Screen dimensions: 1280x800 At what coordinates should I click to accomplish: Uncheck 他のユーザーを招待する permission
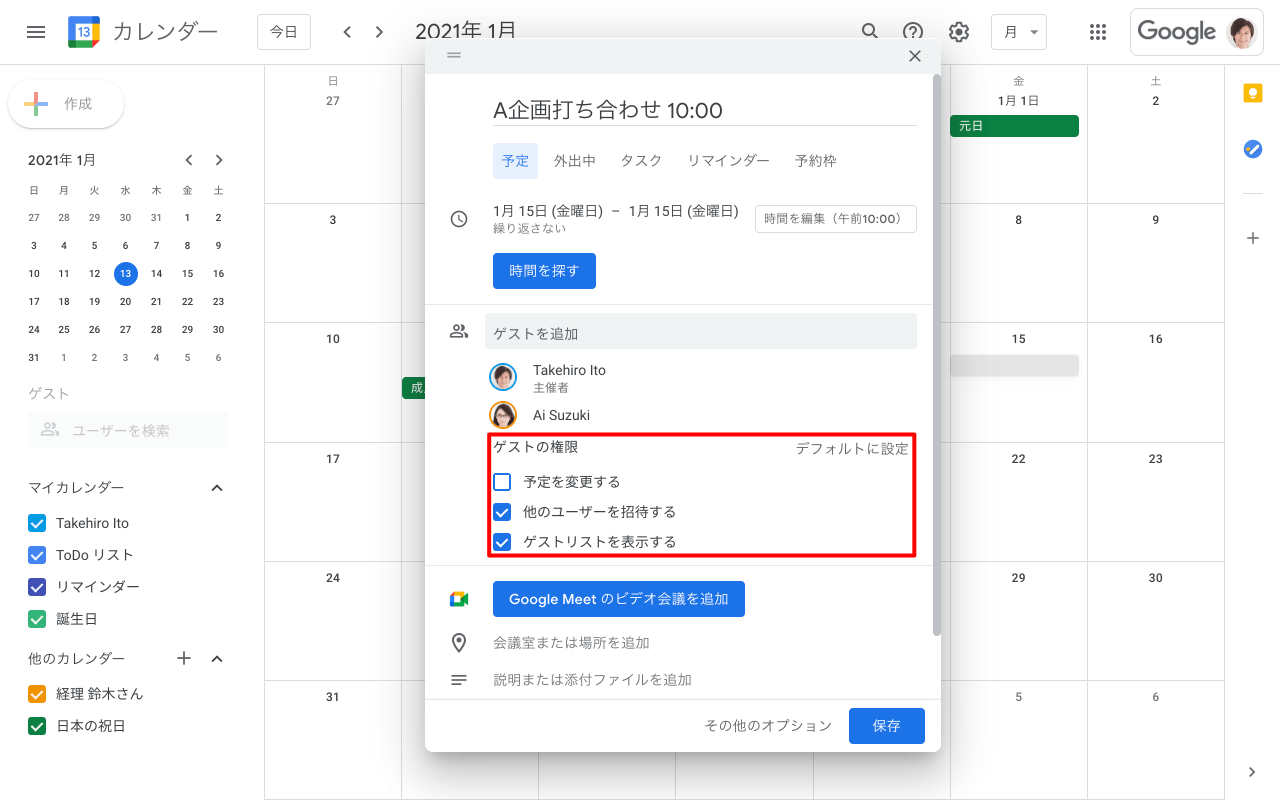point(502,512)
